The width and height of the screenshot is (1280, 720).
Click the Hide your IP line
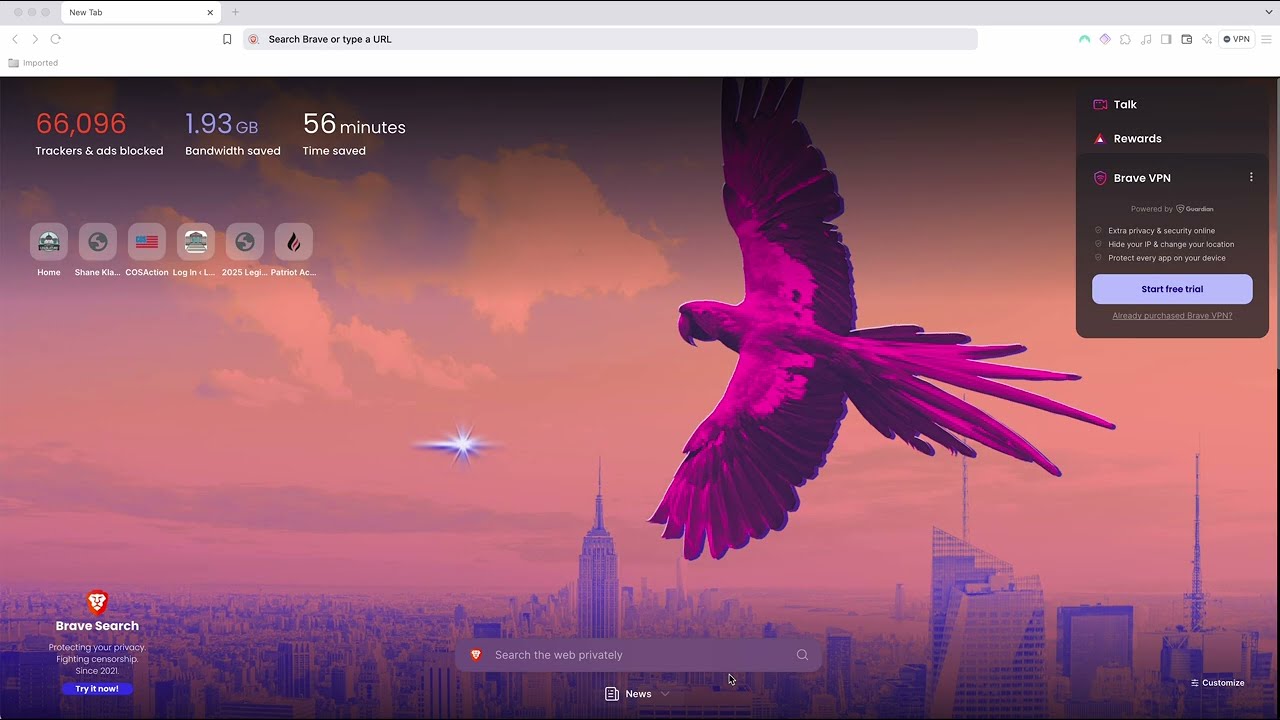(x=1171, y=244)
